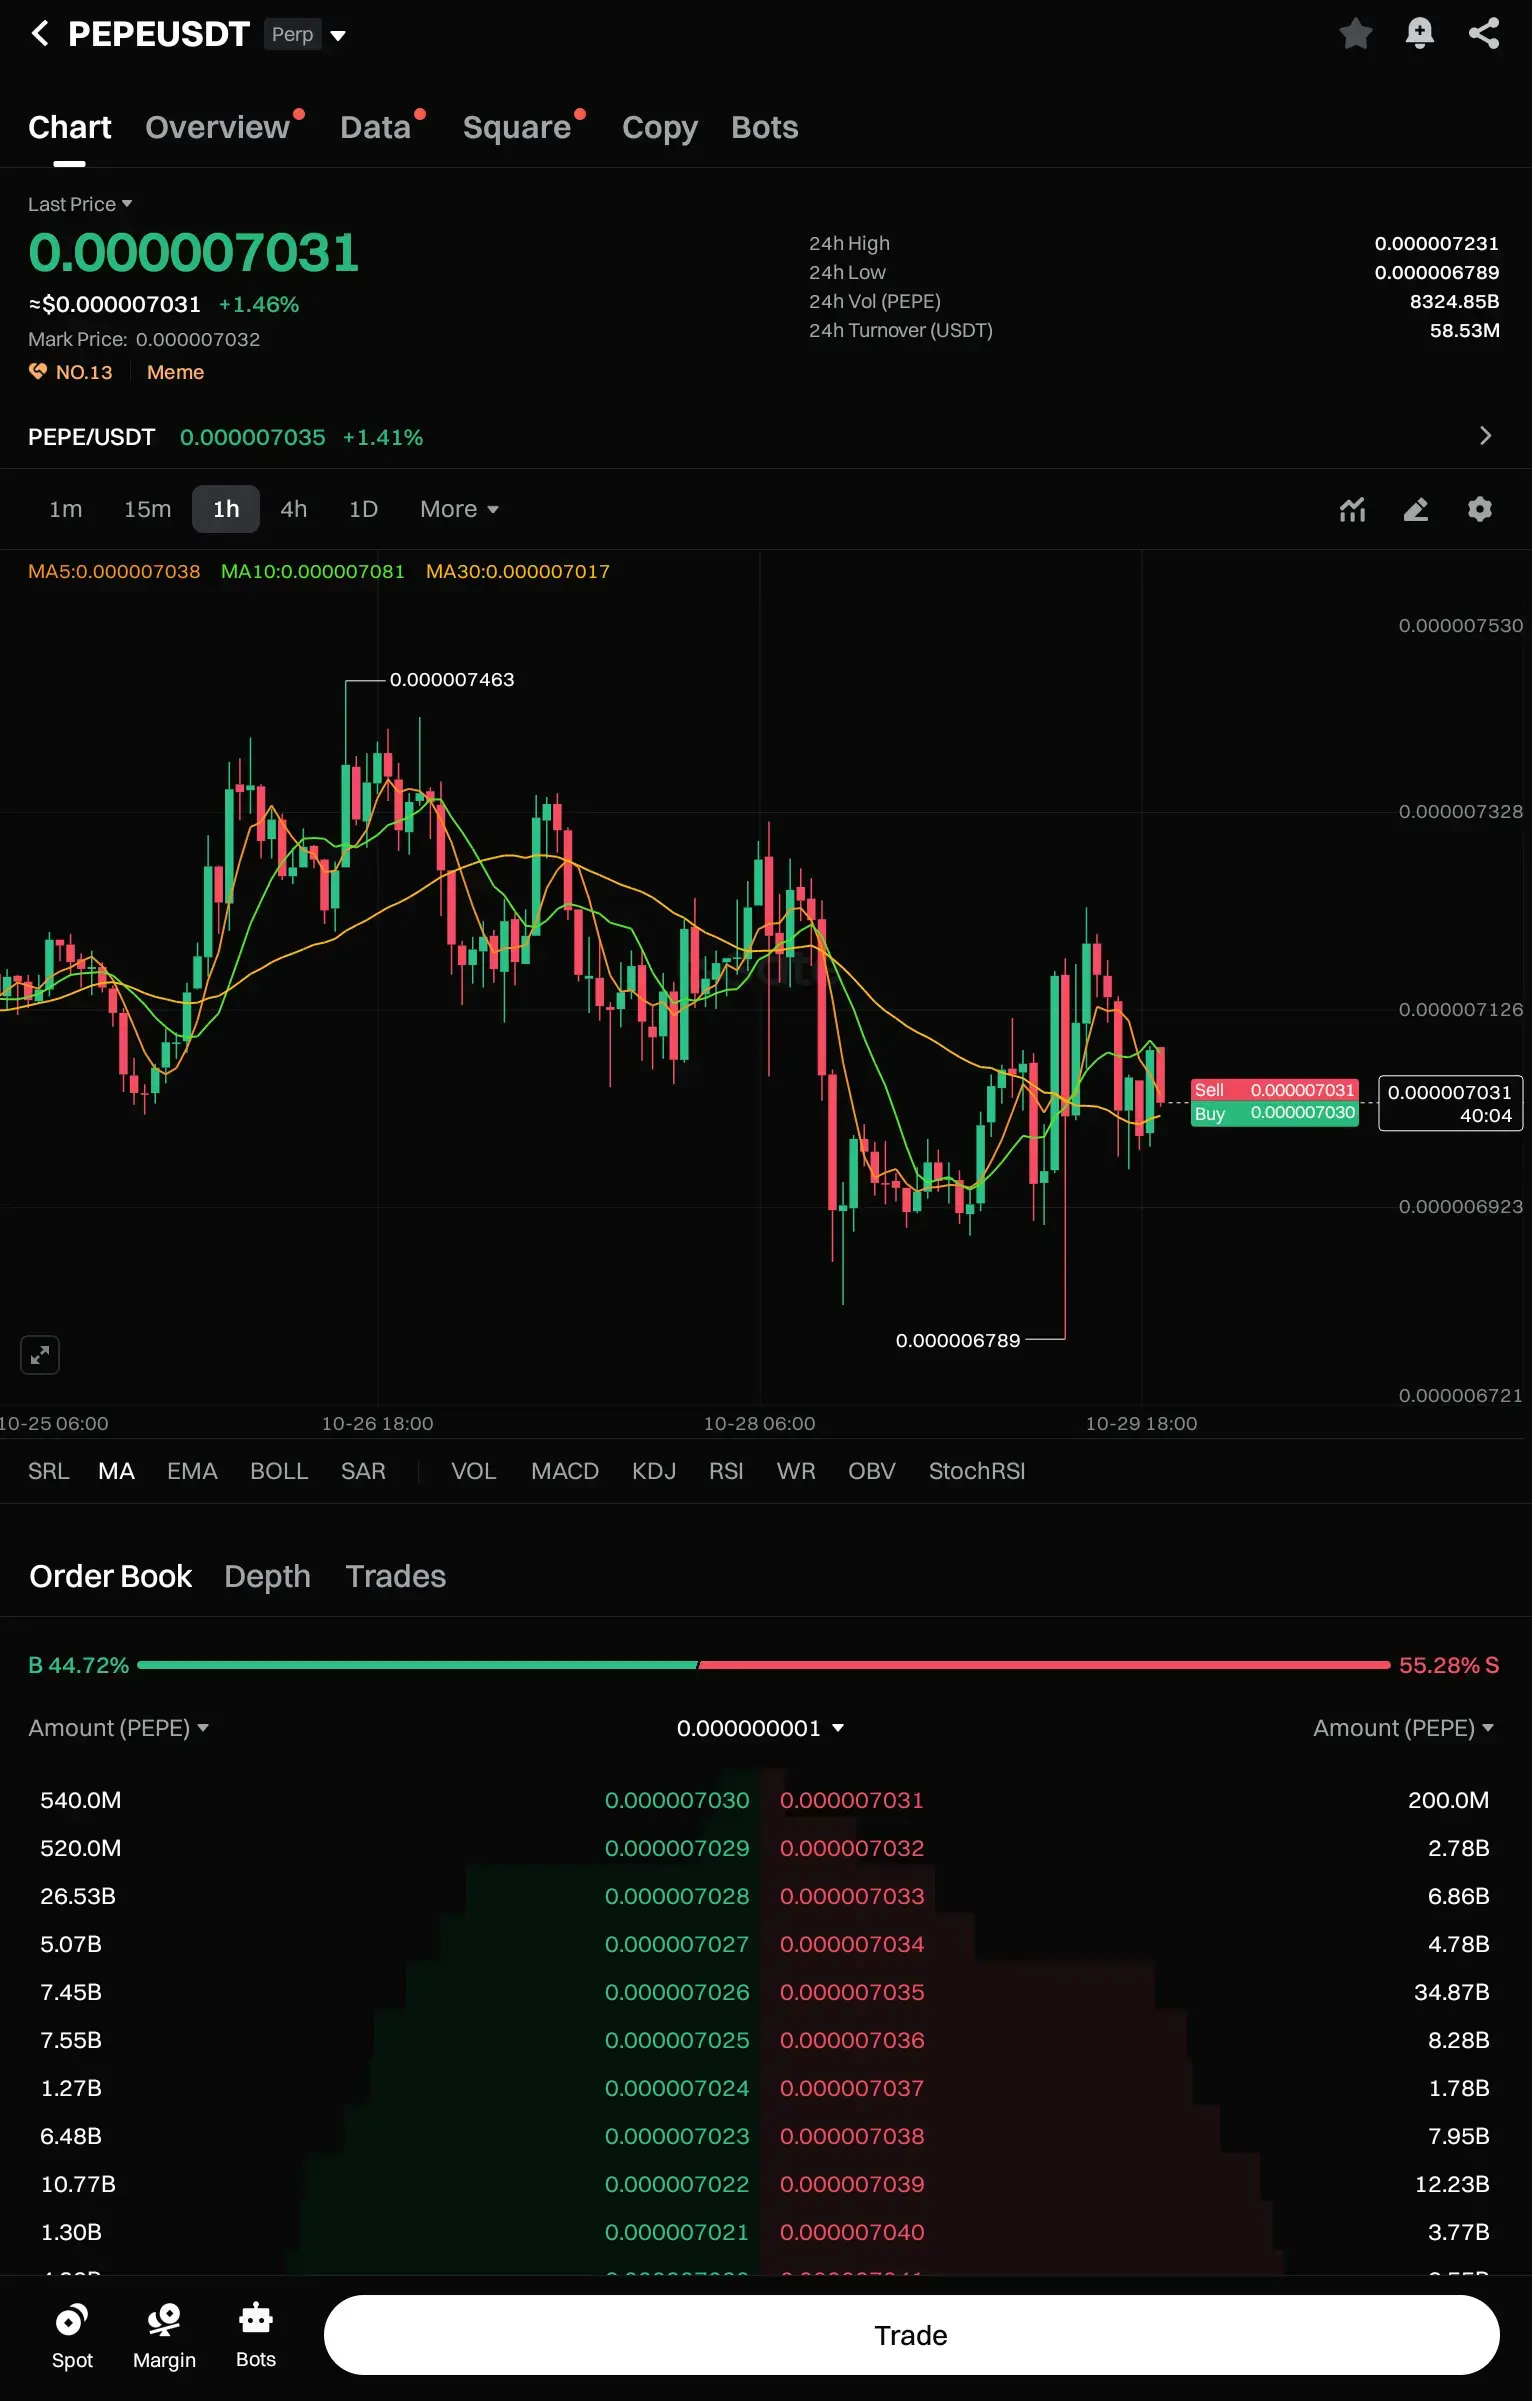Click the MA5 value label
Viewport: 1535px width, 2401px height.
point(114,571)
